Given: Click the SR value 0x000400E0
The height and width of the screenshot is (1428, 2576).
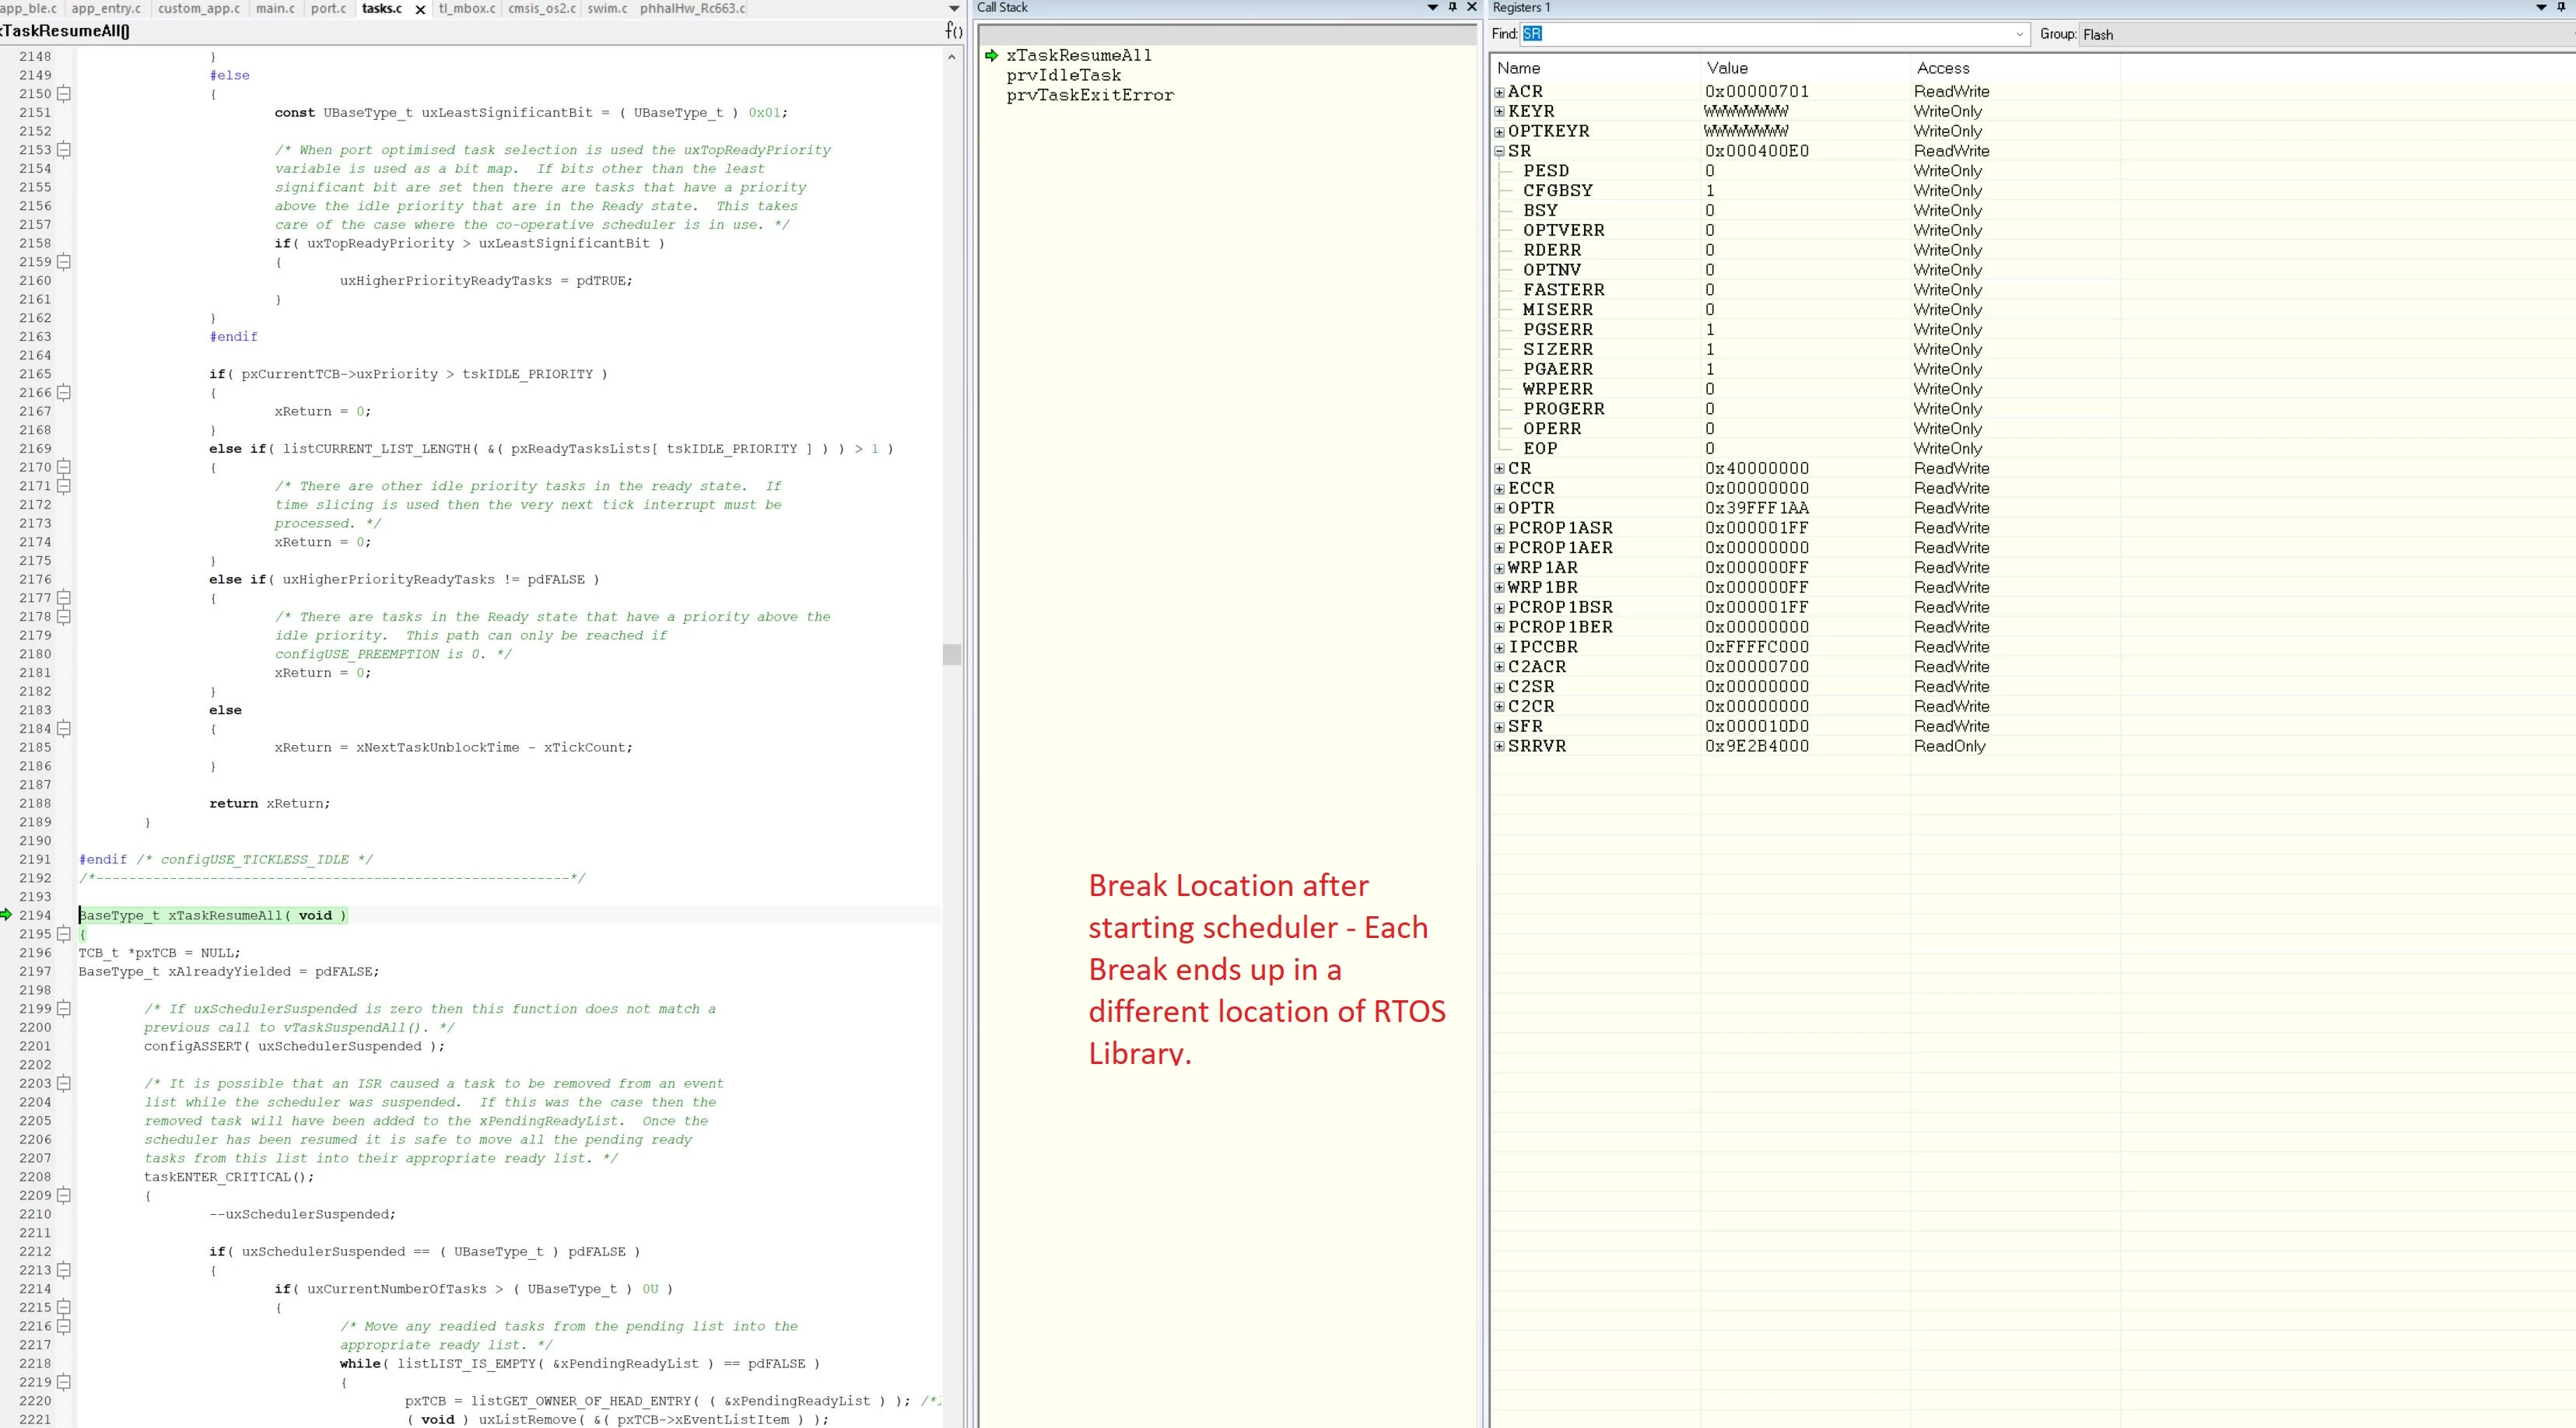Looking at the screenshot, I should click(1757, 151).
